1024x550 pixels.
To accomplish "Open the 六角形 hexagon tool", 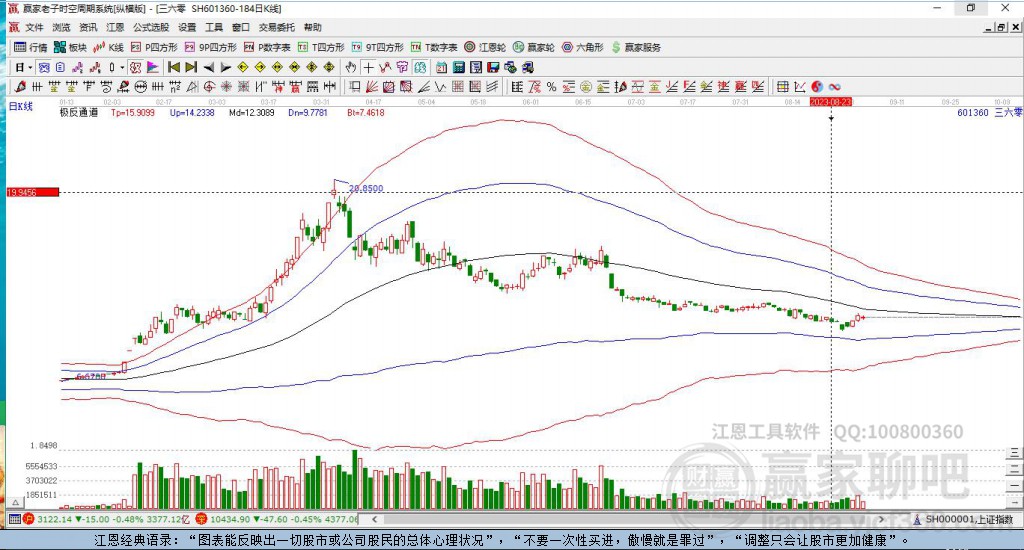I will pyautogui.click(x=583, y=47).
